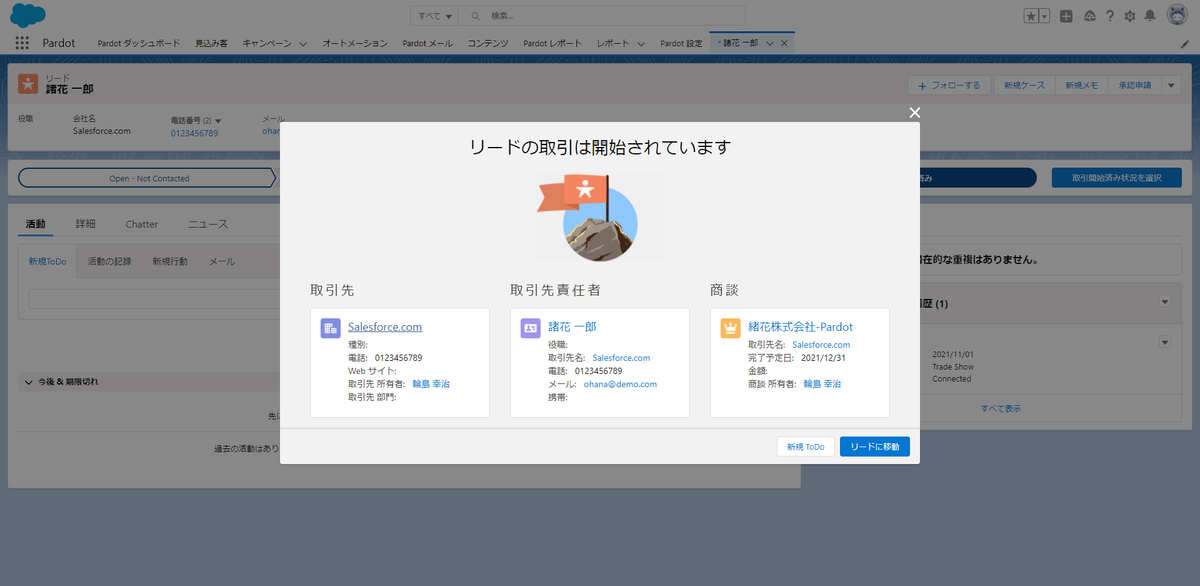Open the Salesforce.com account title link
1200x586 pixels.
point(385,327)
